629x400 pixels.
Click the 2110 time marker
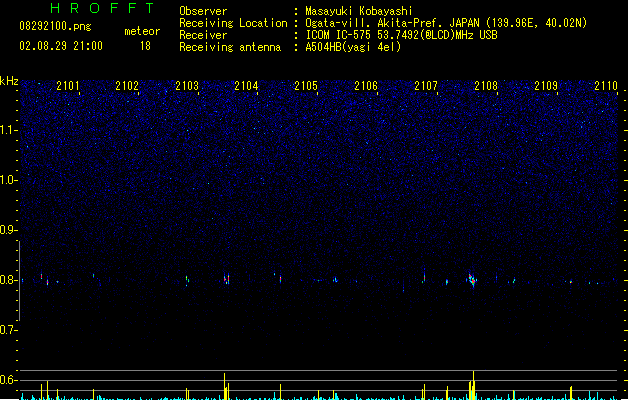coord(606,86)
